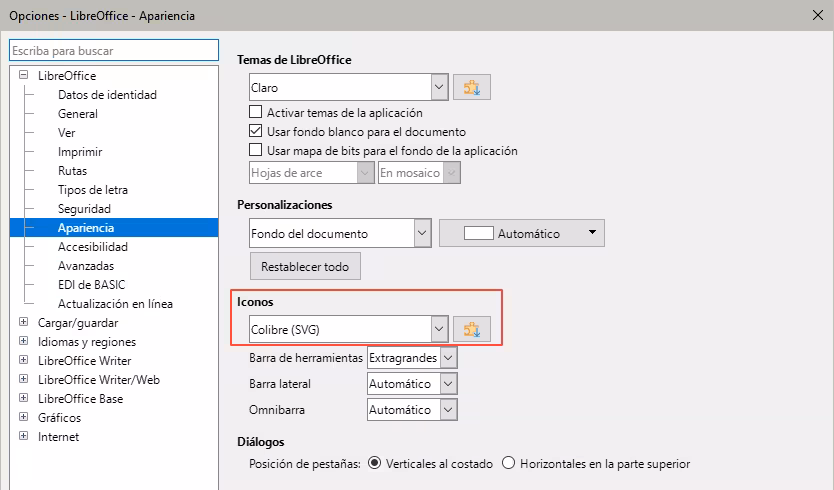The image size is (834, 490).
Task: Select Ver in the options tree
Action: pos(66,132)
